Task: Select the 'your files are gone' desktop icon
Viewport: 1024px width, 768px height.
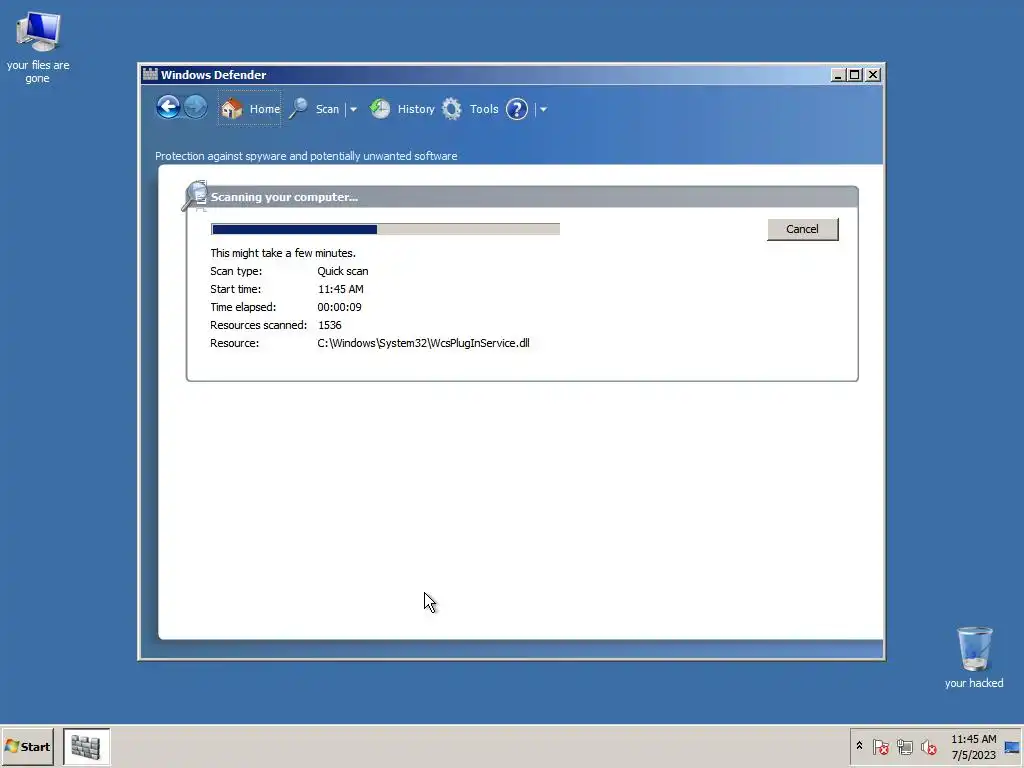Action: (38, 48)
